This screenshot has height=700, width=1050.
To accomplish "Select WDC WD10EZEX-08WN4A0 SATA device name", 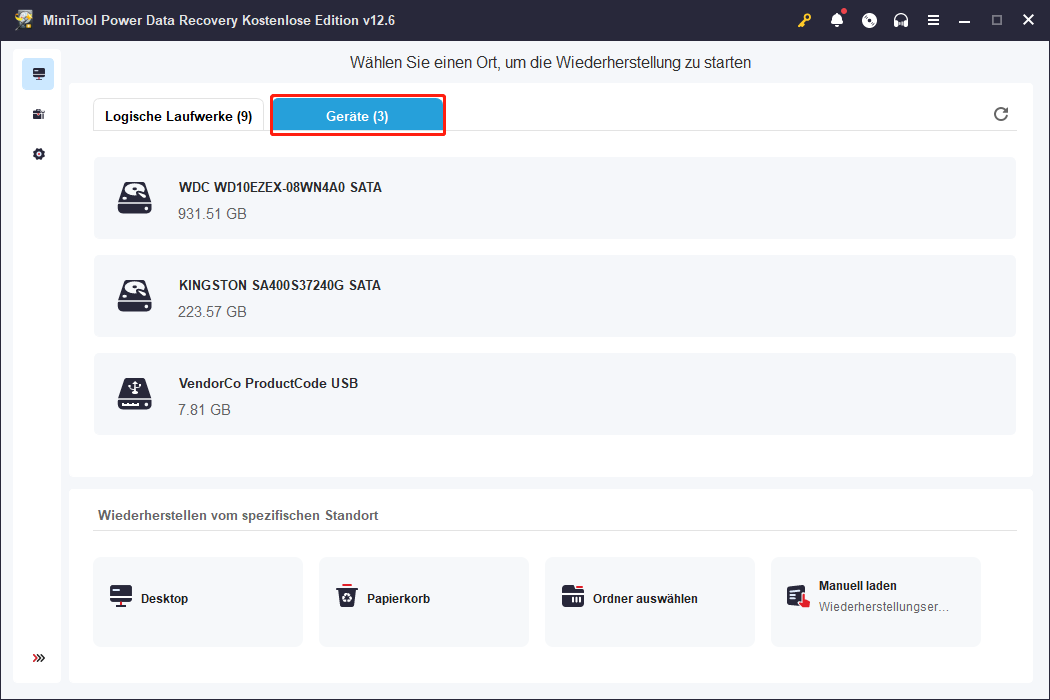I will pyautogui.click(x=280, y=188).
